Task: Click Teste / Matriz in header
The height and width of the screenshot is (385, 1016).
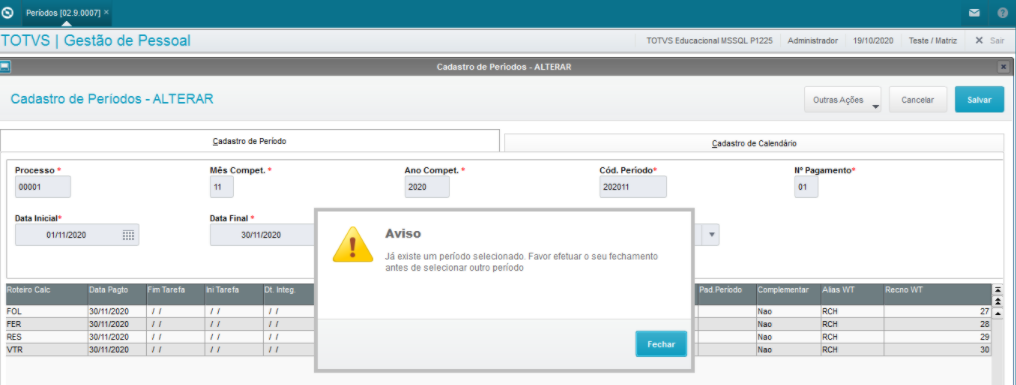Action: pos(932,40)
